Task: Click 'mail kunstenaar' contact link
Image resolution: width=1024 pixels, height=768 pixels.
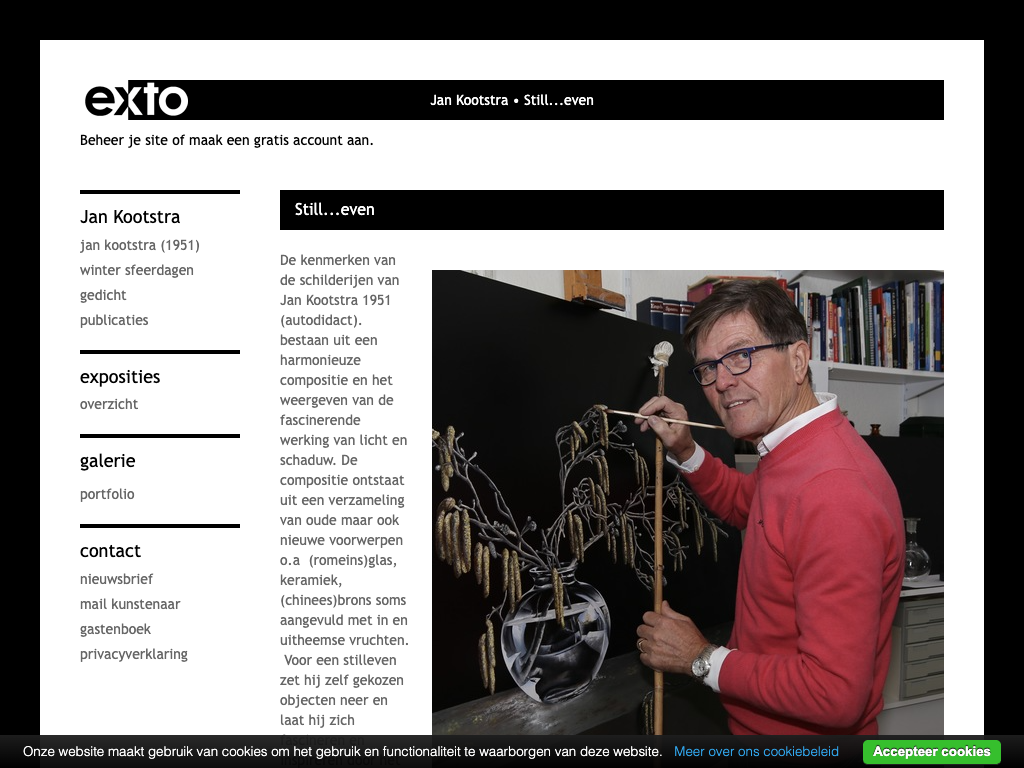Action: click(130, 604)
